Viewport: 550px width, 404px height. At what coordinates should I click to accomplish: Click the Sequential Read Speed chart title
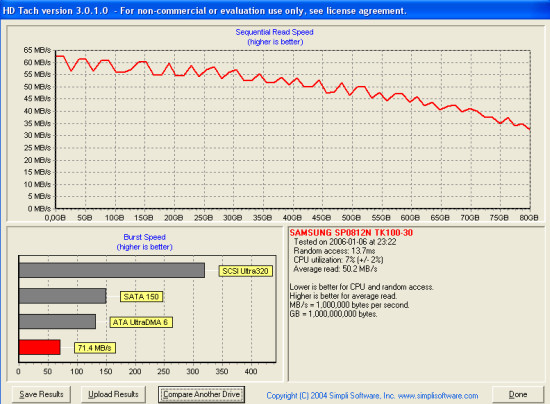coord(275,32)
